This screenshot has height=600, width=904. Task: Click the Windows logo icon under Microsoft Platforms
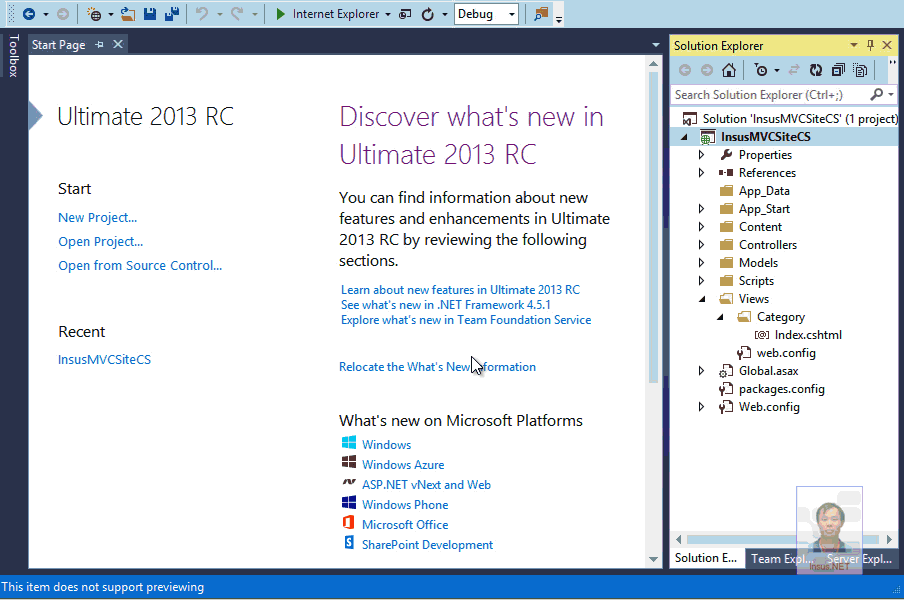click(x=349, y=443)
